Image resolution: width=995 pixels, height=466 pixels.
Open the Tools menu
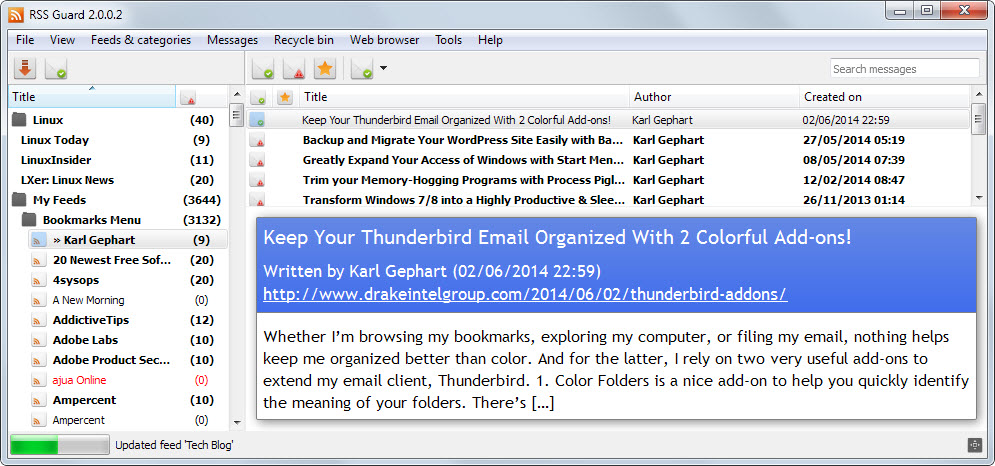(x=449, y=40)
